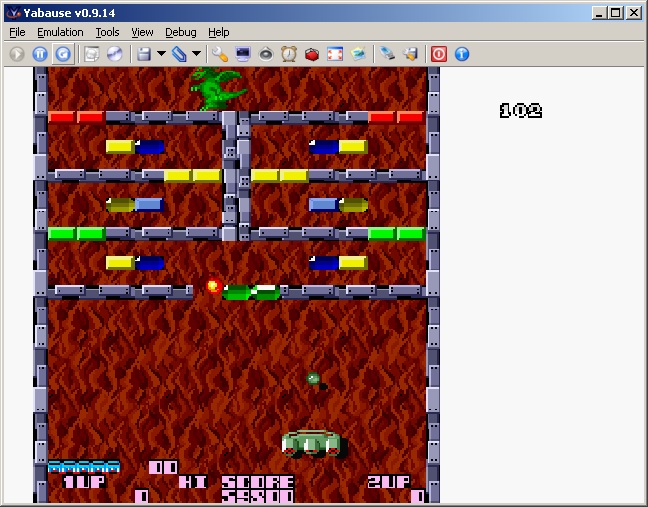Open settings via the wrench icon
This screenshot has height=507, width=648.
(220, 54)
